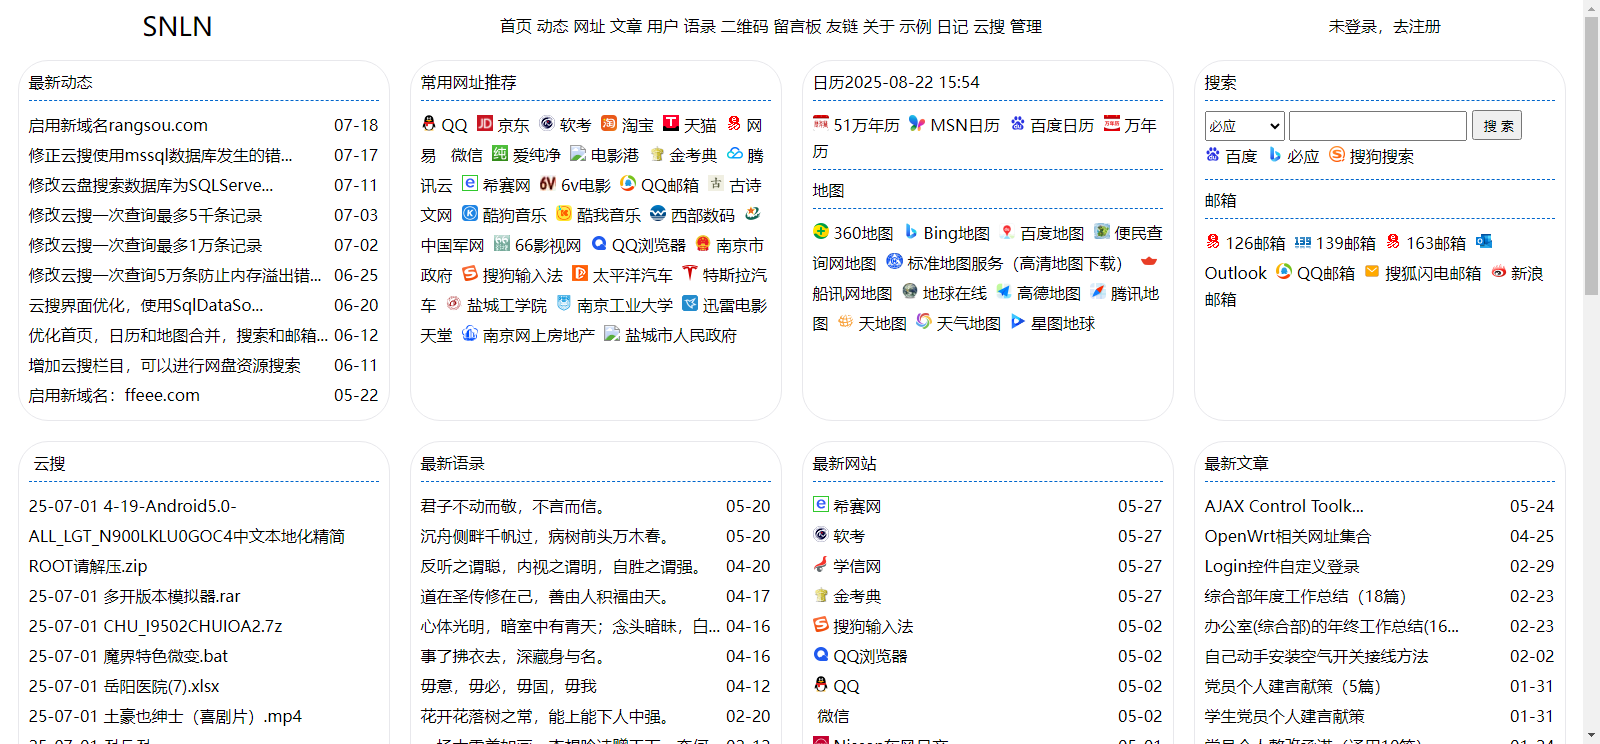This screenshot has width=1600, height=744.
Task: Open the 淘宝 icon link
Action: pyautogui.click(x=609, y=124)
